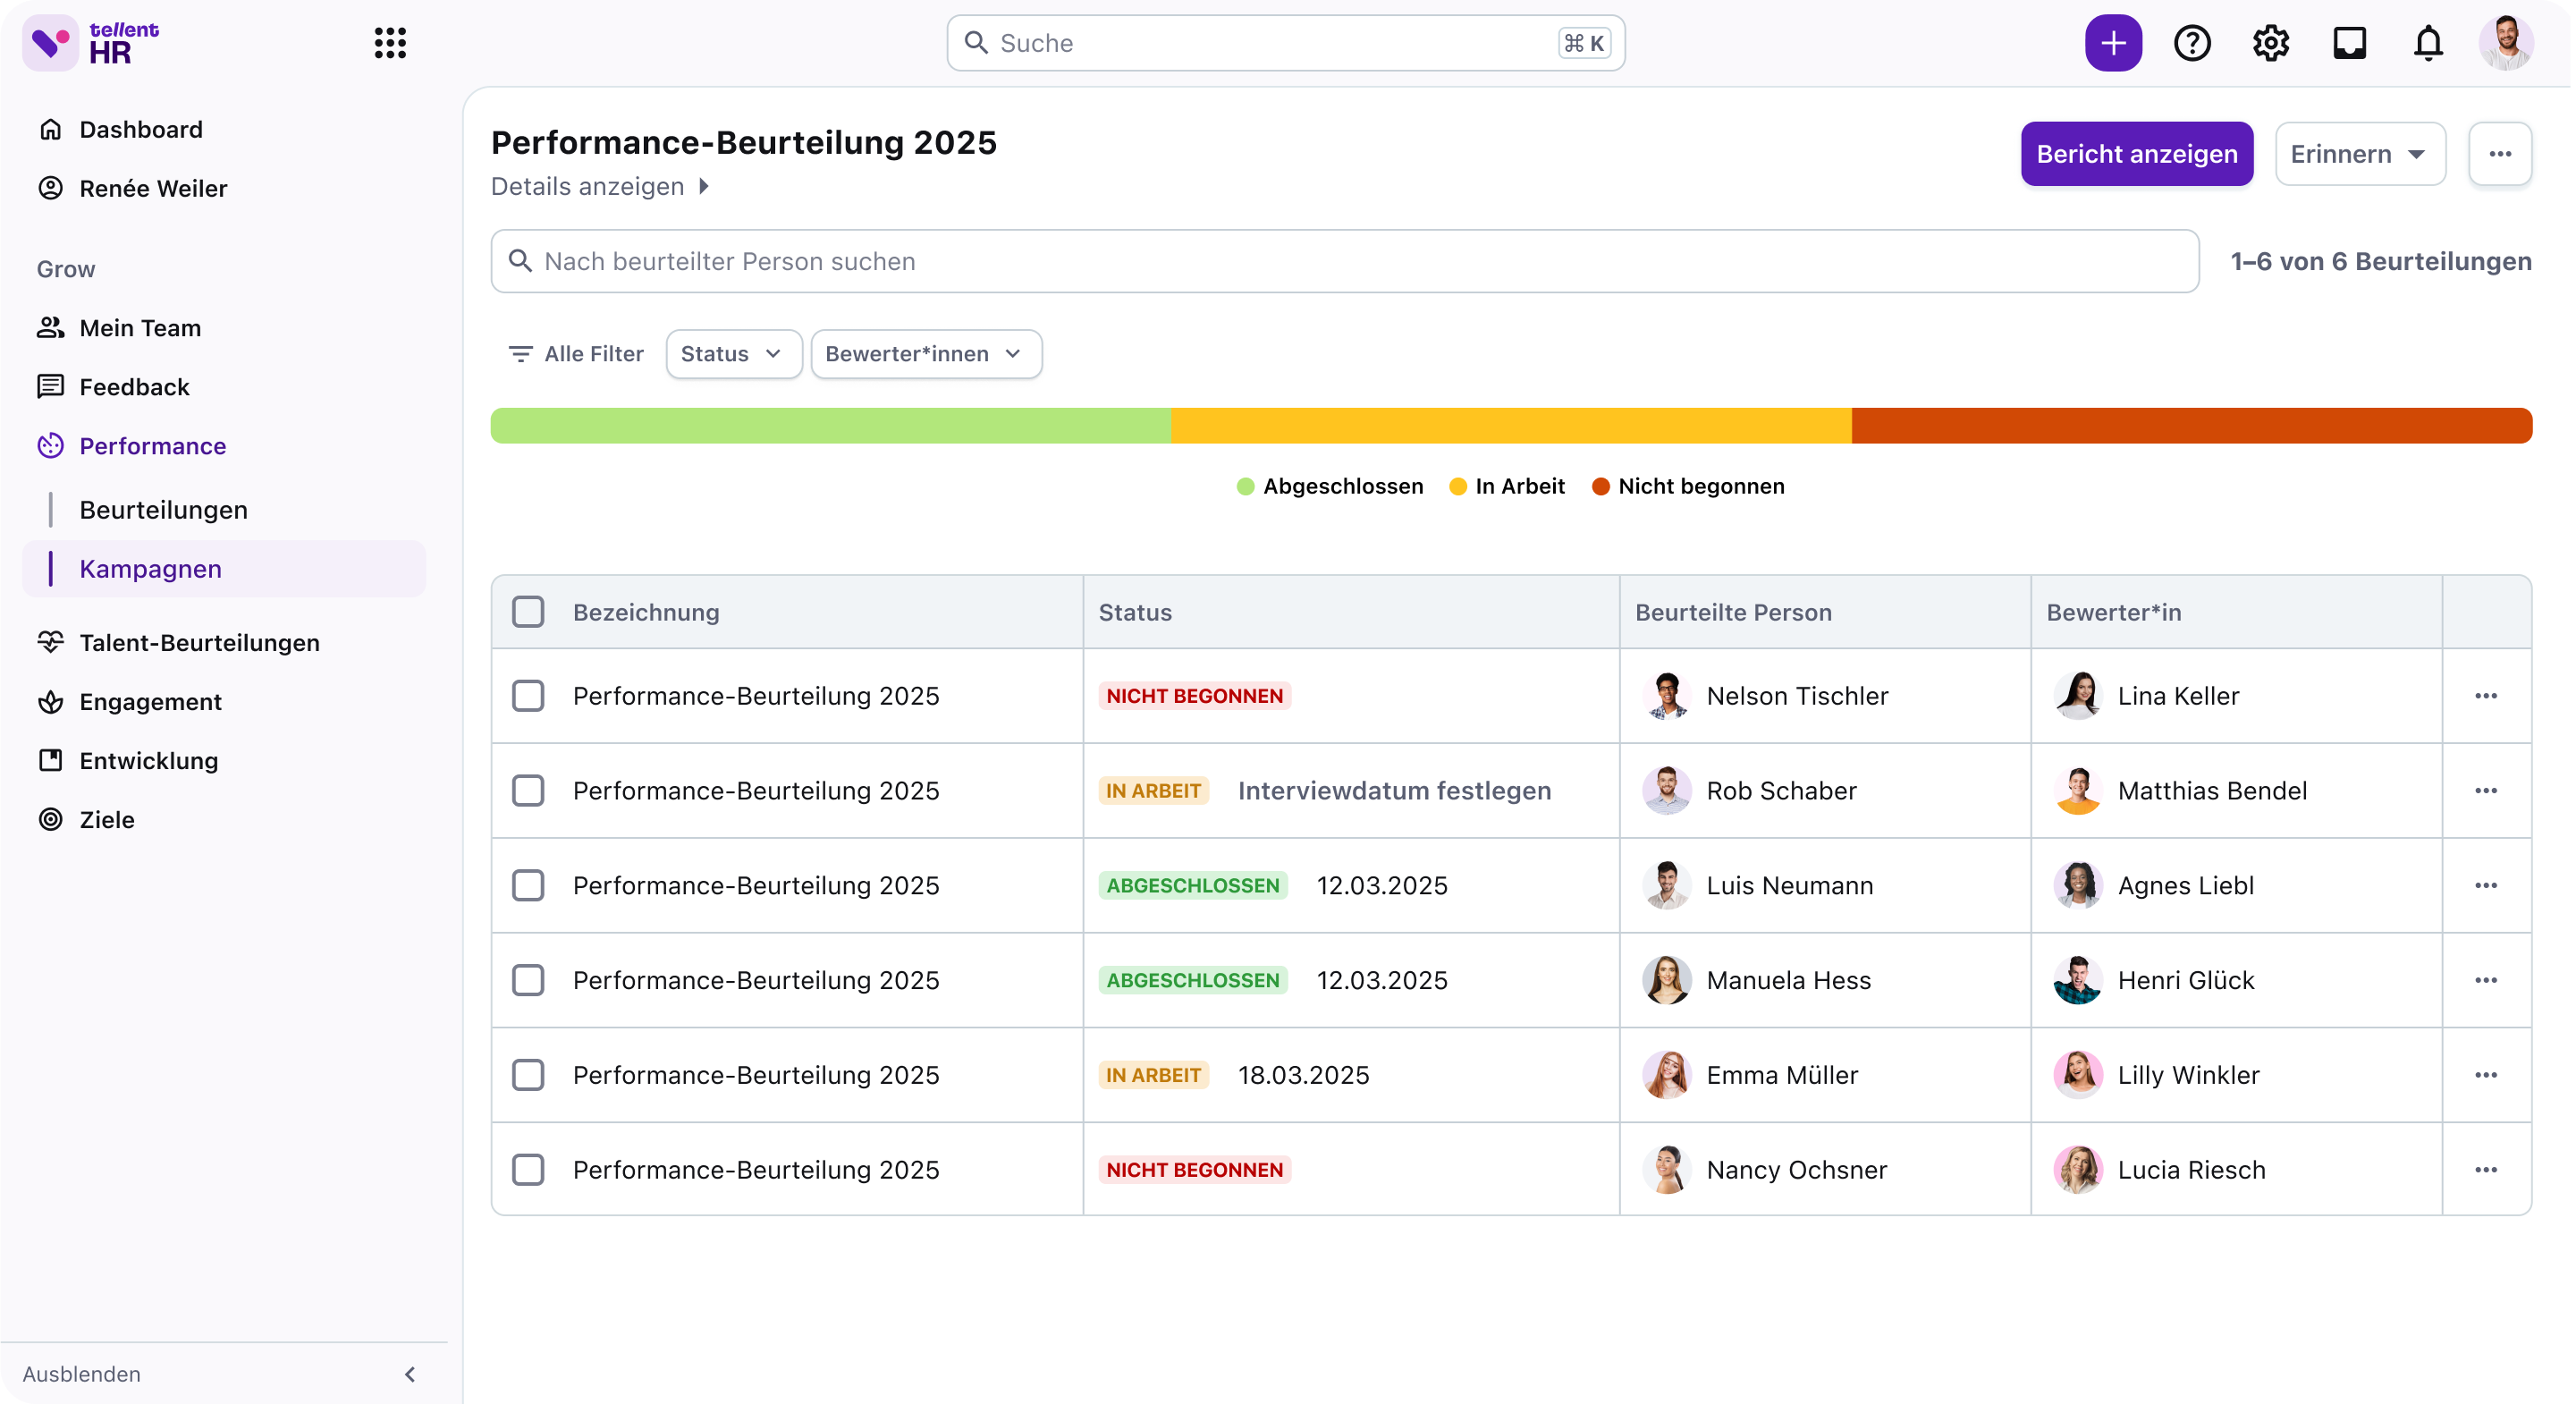Open settings gear icon
The image size is (2576, 1404).
2270,43
